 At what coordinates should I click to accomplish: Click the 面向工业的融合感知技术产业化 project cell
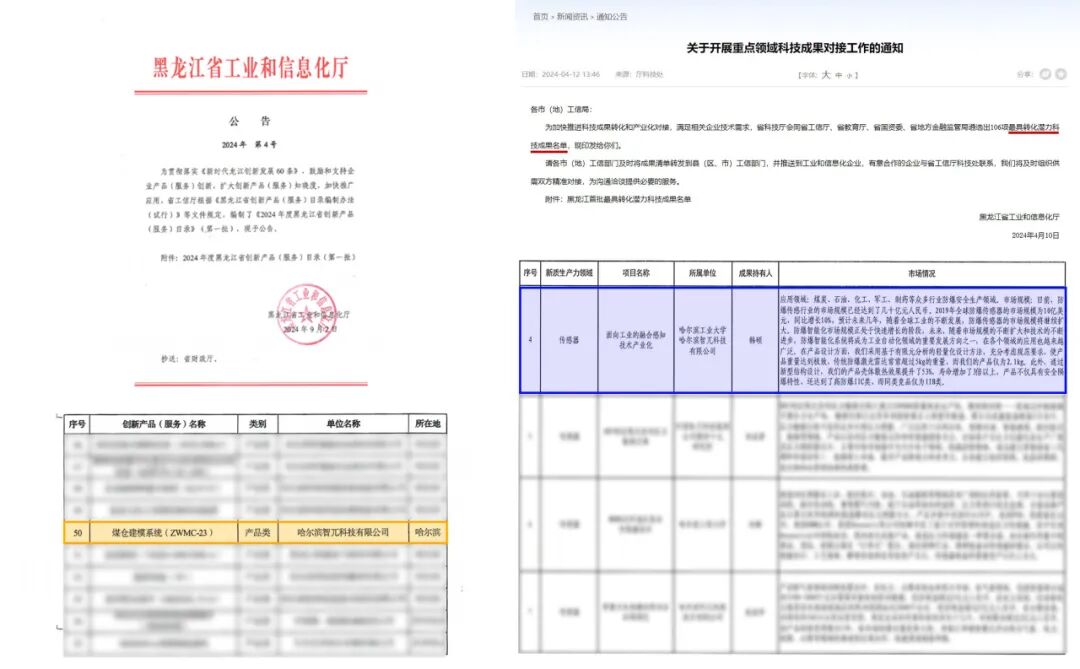coord(636,340)
